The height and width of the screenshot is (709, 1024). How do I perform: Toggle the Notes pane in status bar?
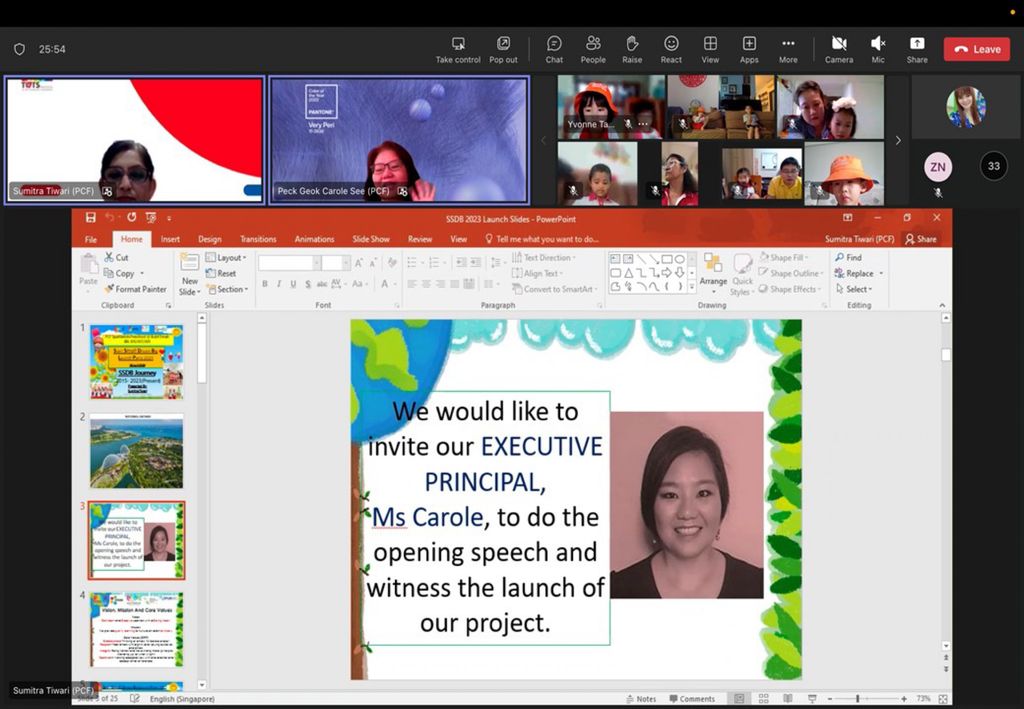[x=641, y=699]
